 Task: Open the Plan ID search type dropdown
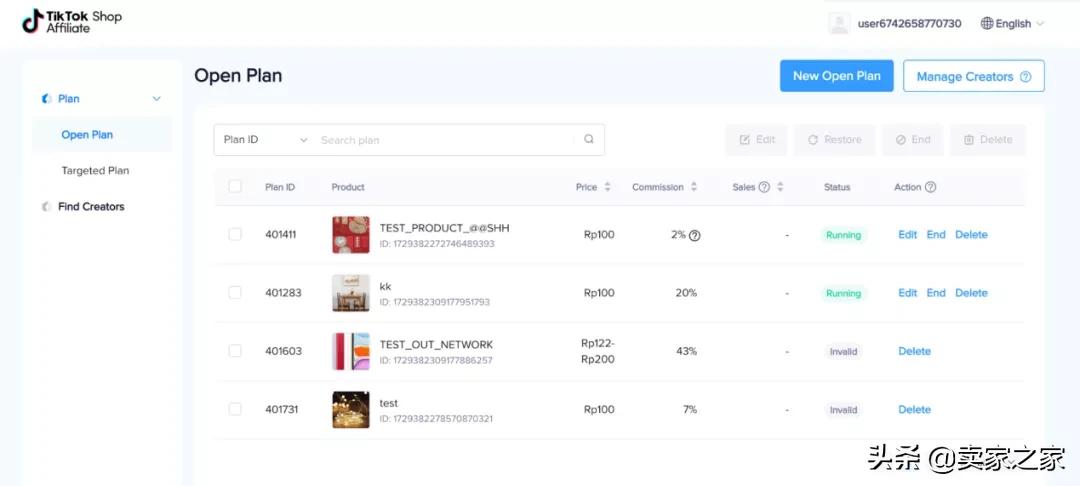pyautogui.click(x=264, y=140)
